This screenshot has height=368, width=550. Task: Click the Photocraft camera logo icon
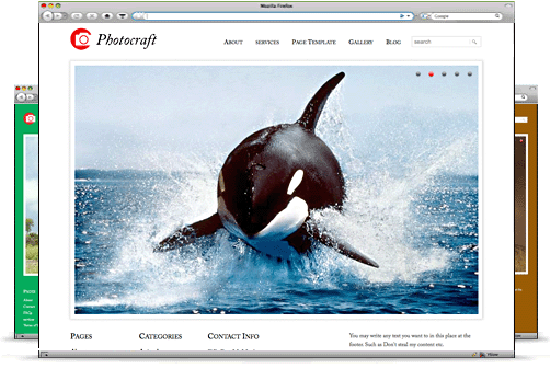click(x=81, y=39)
